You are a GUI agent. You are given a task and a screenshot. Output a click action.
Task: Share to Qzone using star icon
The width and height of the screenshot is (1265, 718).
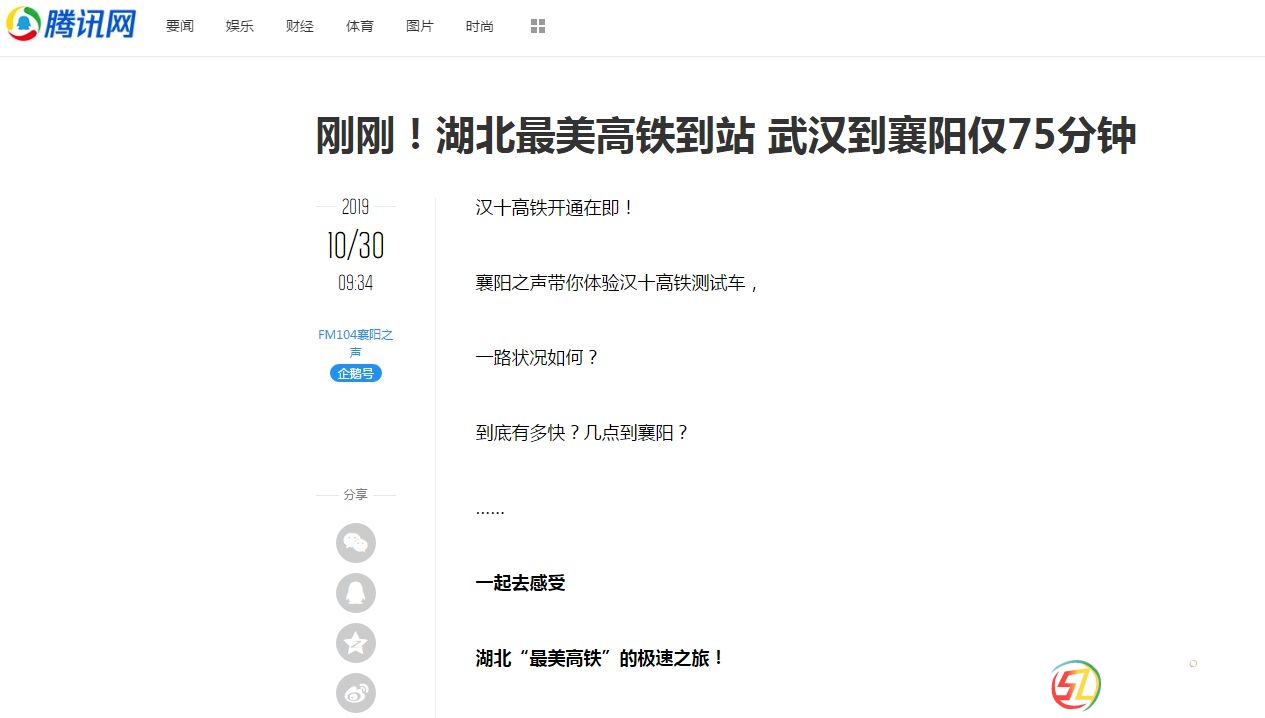[356, 643]
